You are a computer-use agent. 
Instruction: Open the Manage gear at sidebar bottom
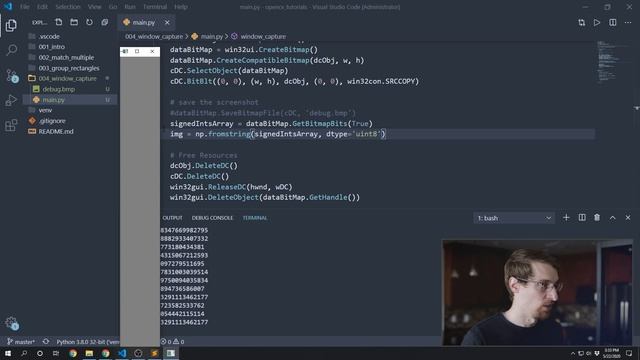(x=11, y=323)
